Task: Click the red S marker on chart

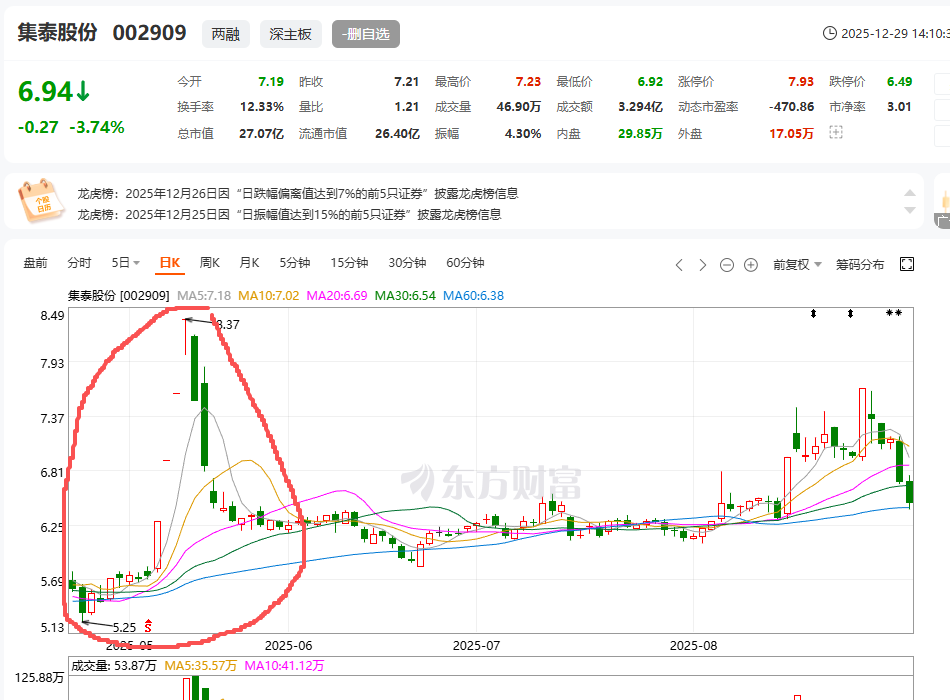Action: (148, 625)
